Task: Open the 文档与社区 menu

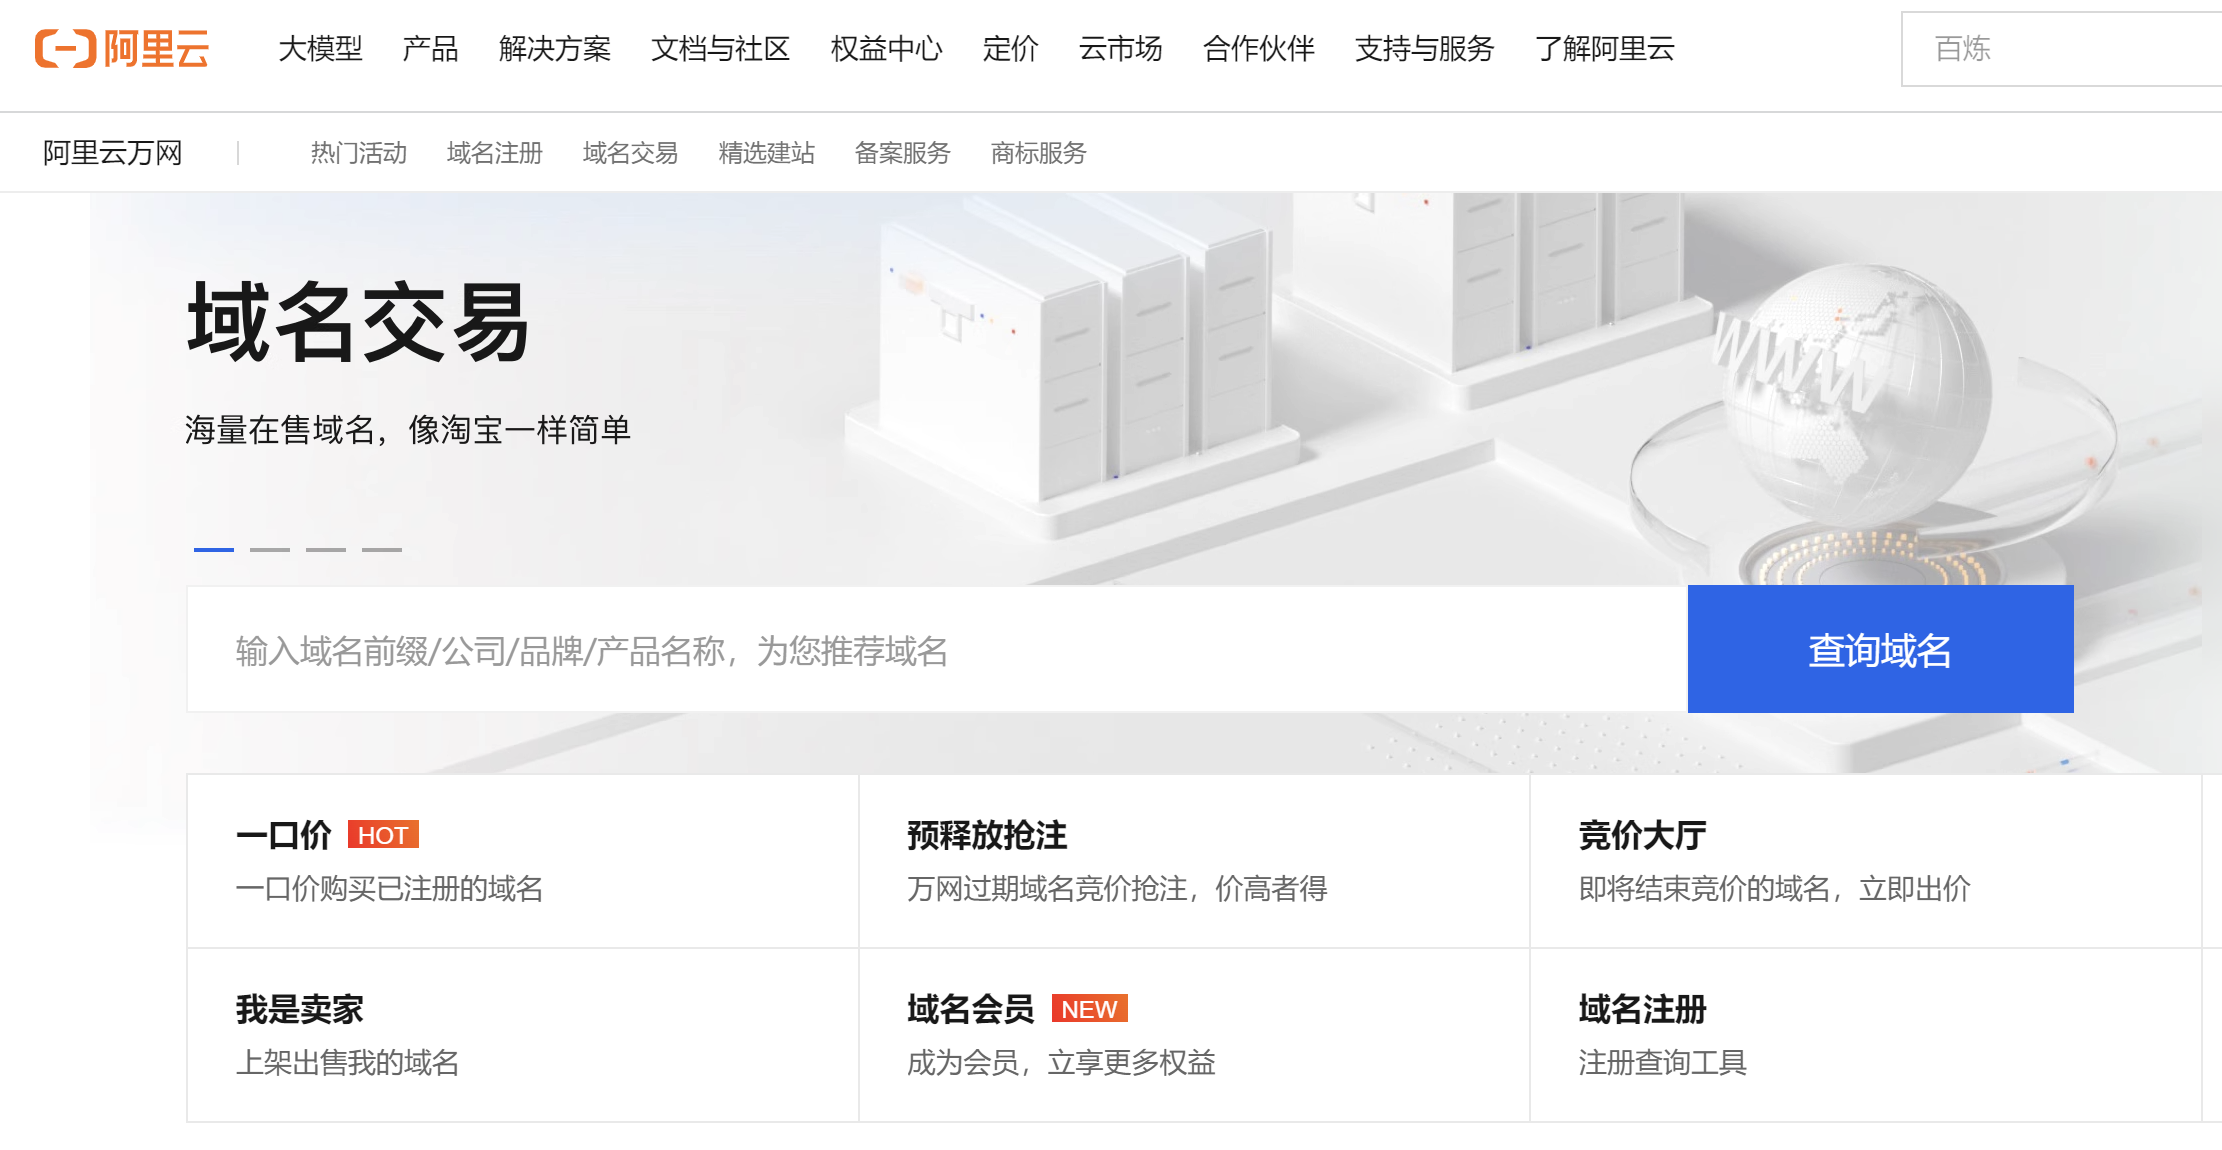Action: 720,48
